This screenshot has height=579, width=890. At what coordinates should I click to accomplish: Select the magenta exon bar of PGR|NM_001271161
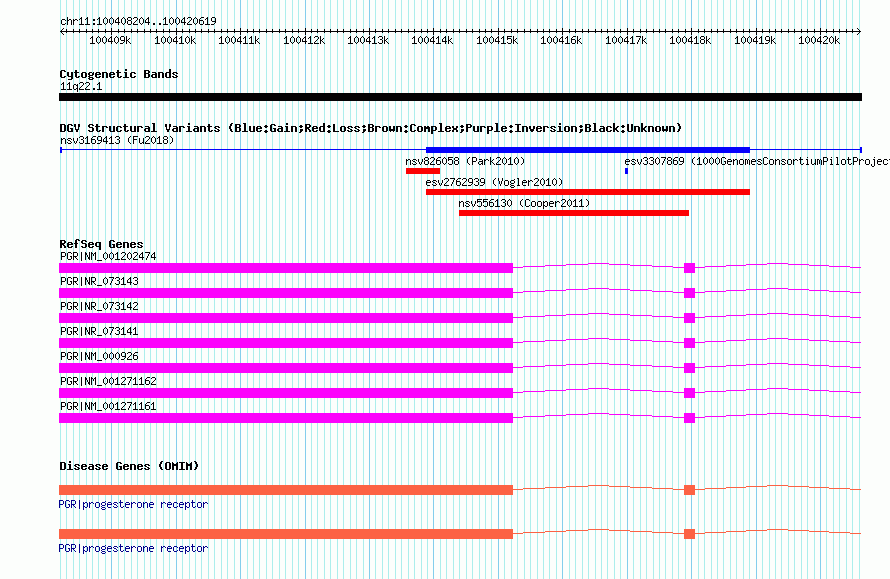(286, 418)
